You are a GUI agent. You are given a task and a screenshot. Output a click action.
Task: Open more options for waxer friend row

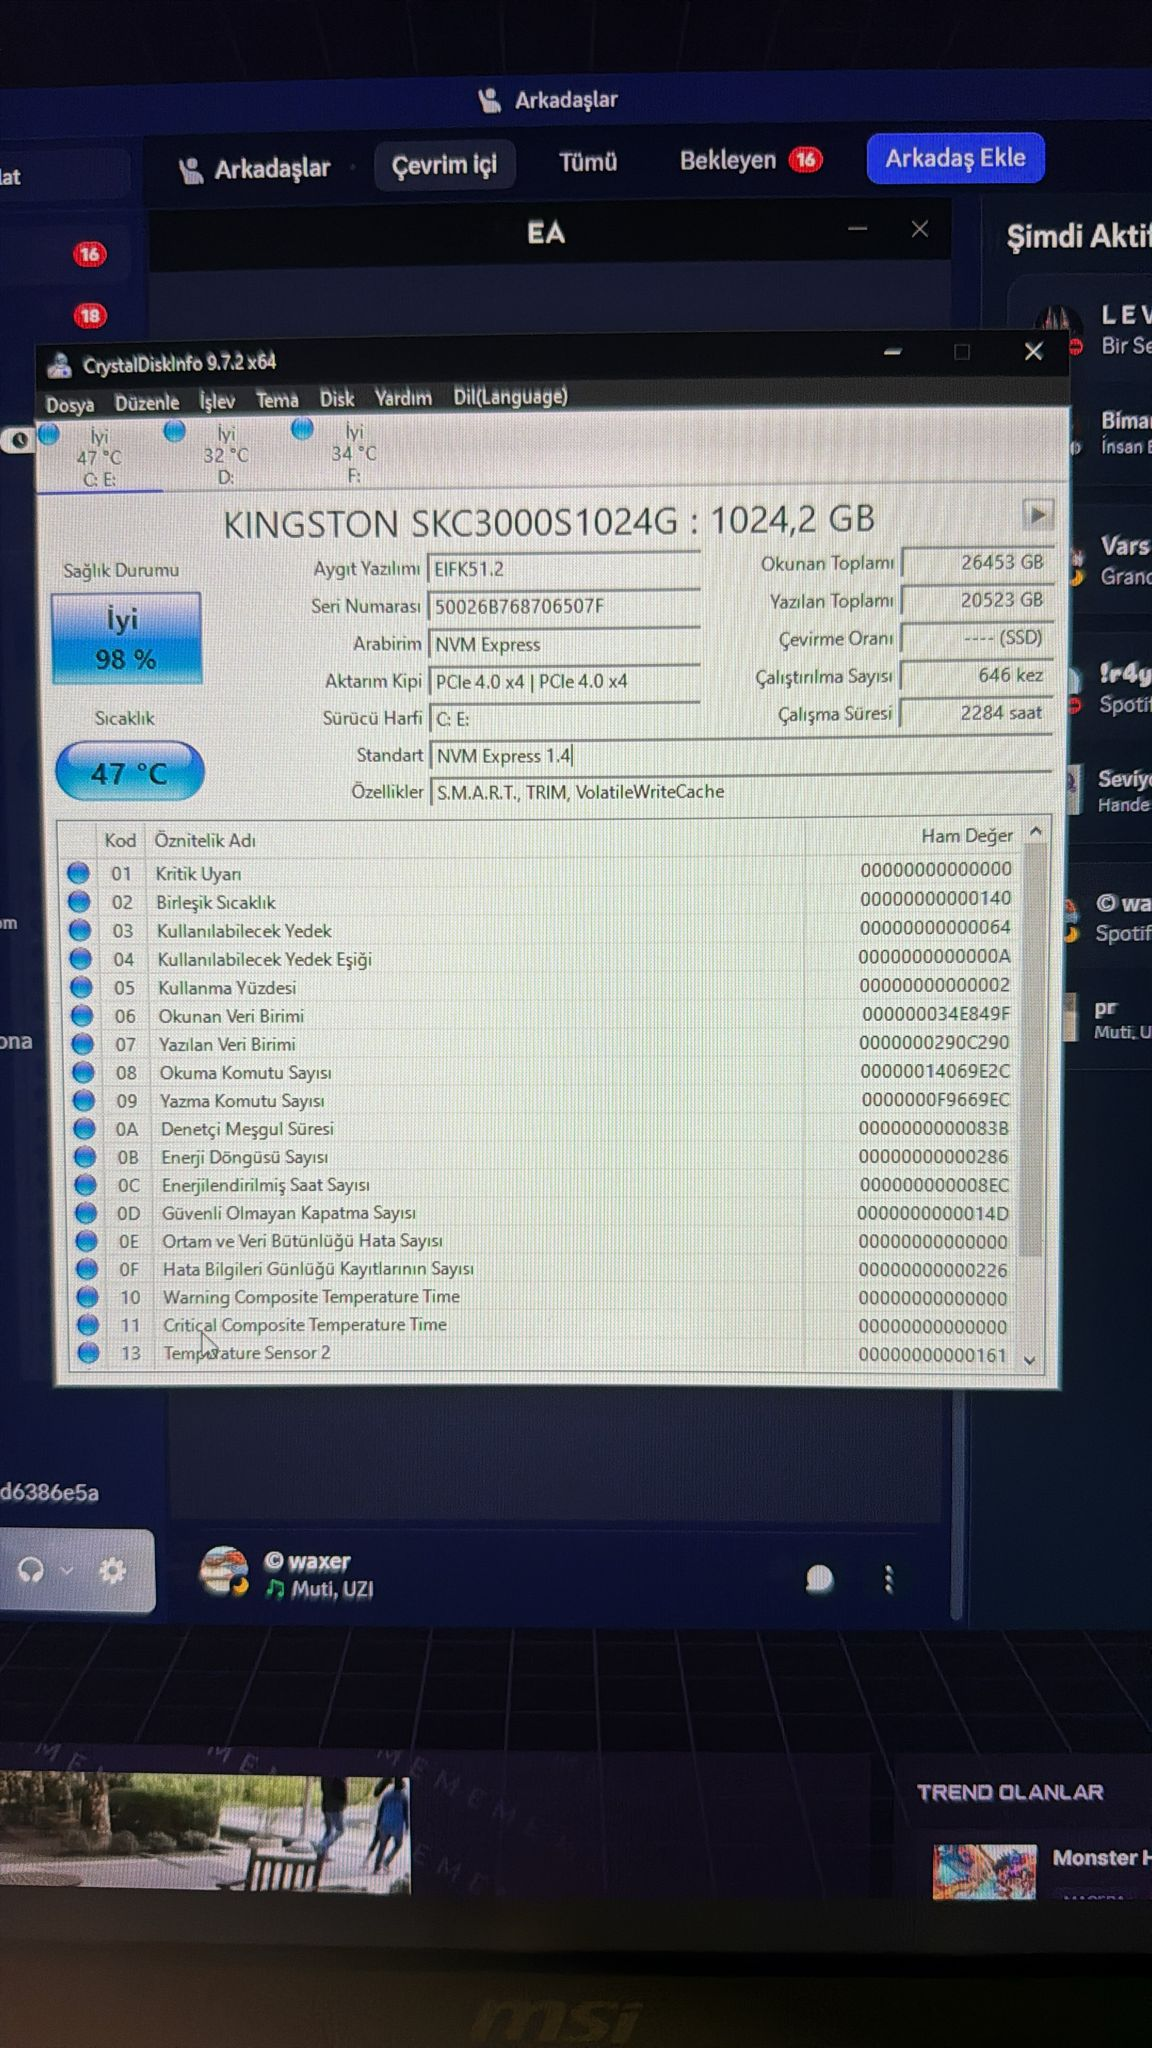point(888,1579)
